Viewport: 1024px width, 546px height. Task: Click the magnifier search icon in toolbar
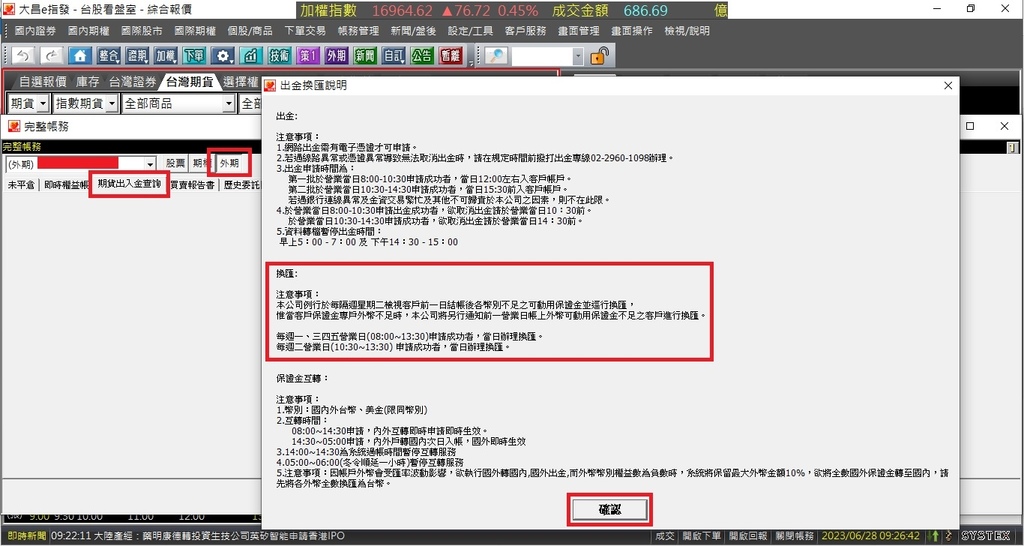pos(497,56)
